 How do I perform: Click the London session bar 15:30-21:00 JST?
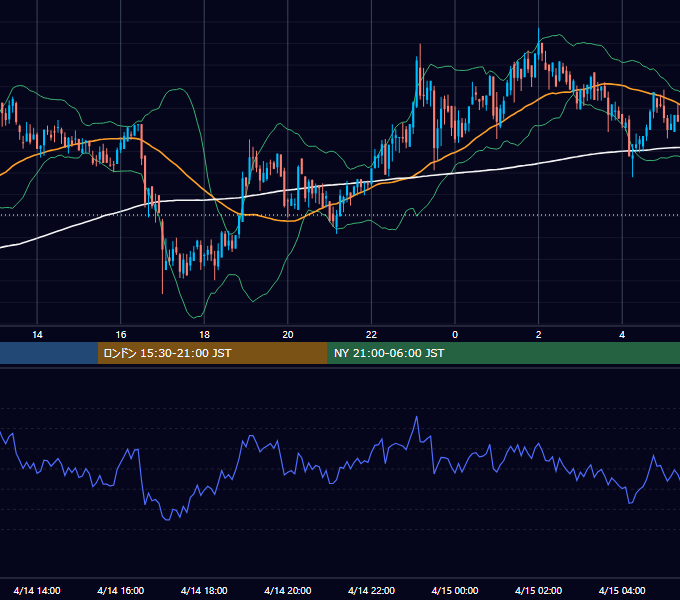pos(212,353)
